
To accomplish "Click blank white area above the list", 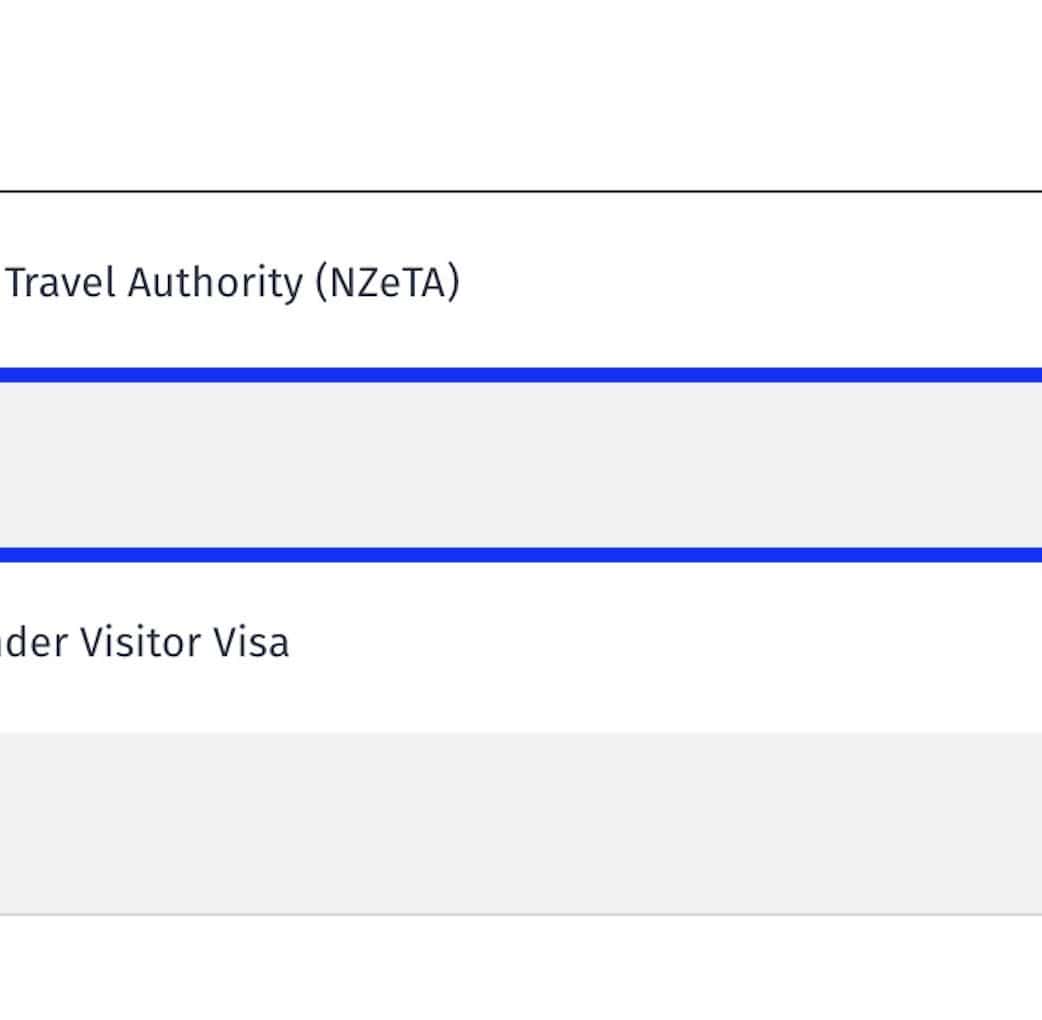I will click(x=520, y=95).
